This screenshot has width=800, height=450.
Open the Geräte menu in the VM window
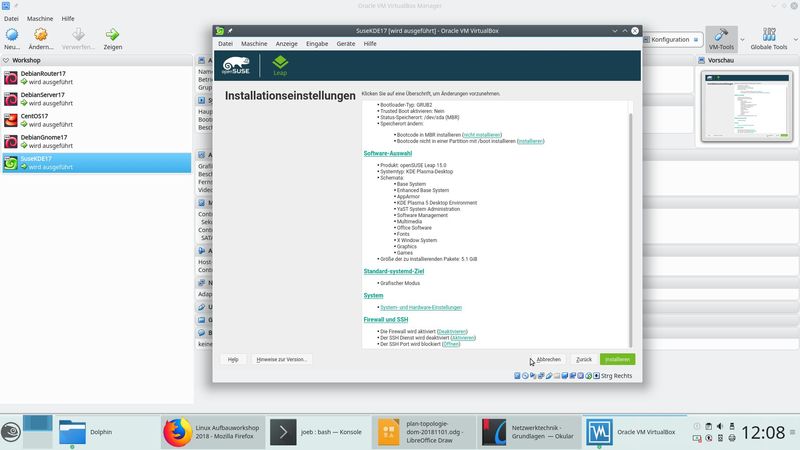click(x=345, y=44)
